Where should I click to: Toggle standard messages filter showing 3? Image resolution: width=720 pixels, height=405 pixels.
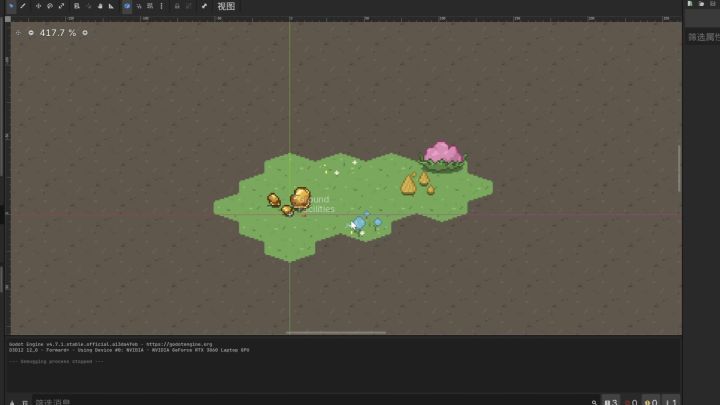tap(611, 401)
